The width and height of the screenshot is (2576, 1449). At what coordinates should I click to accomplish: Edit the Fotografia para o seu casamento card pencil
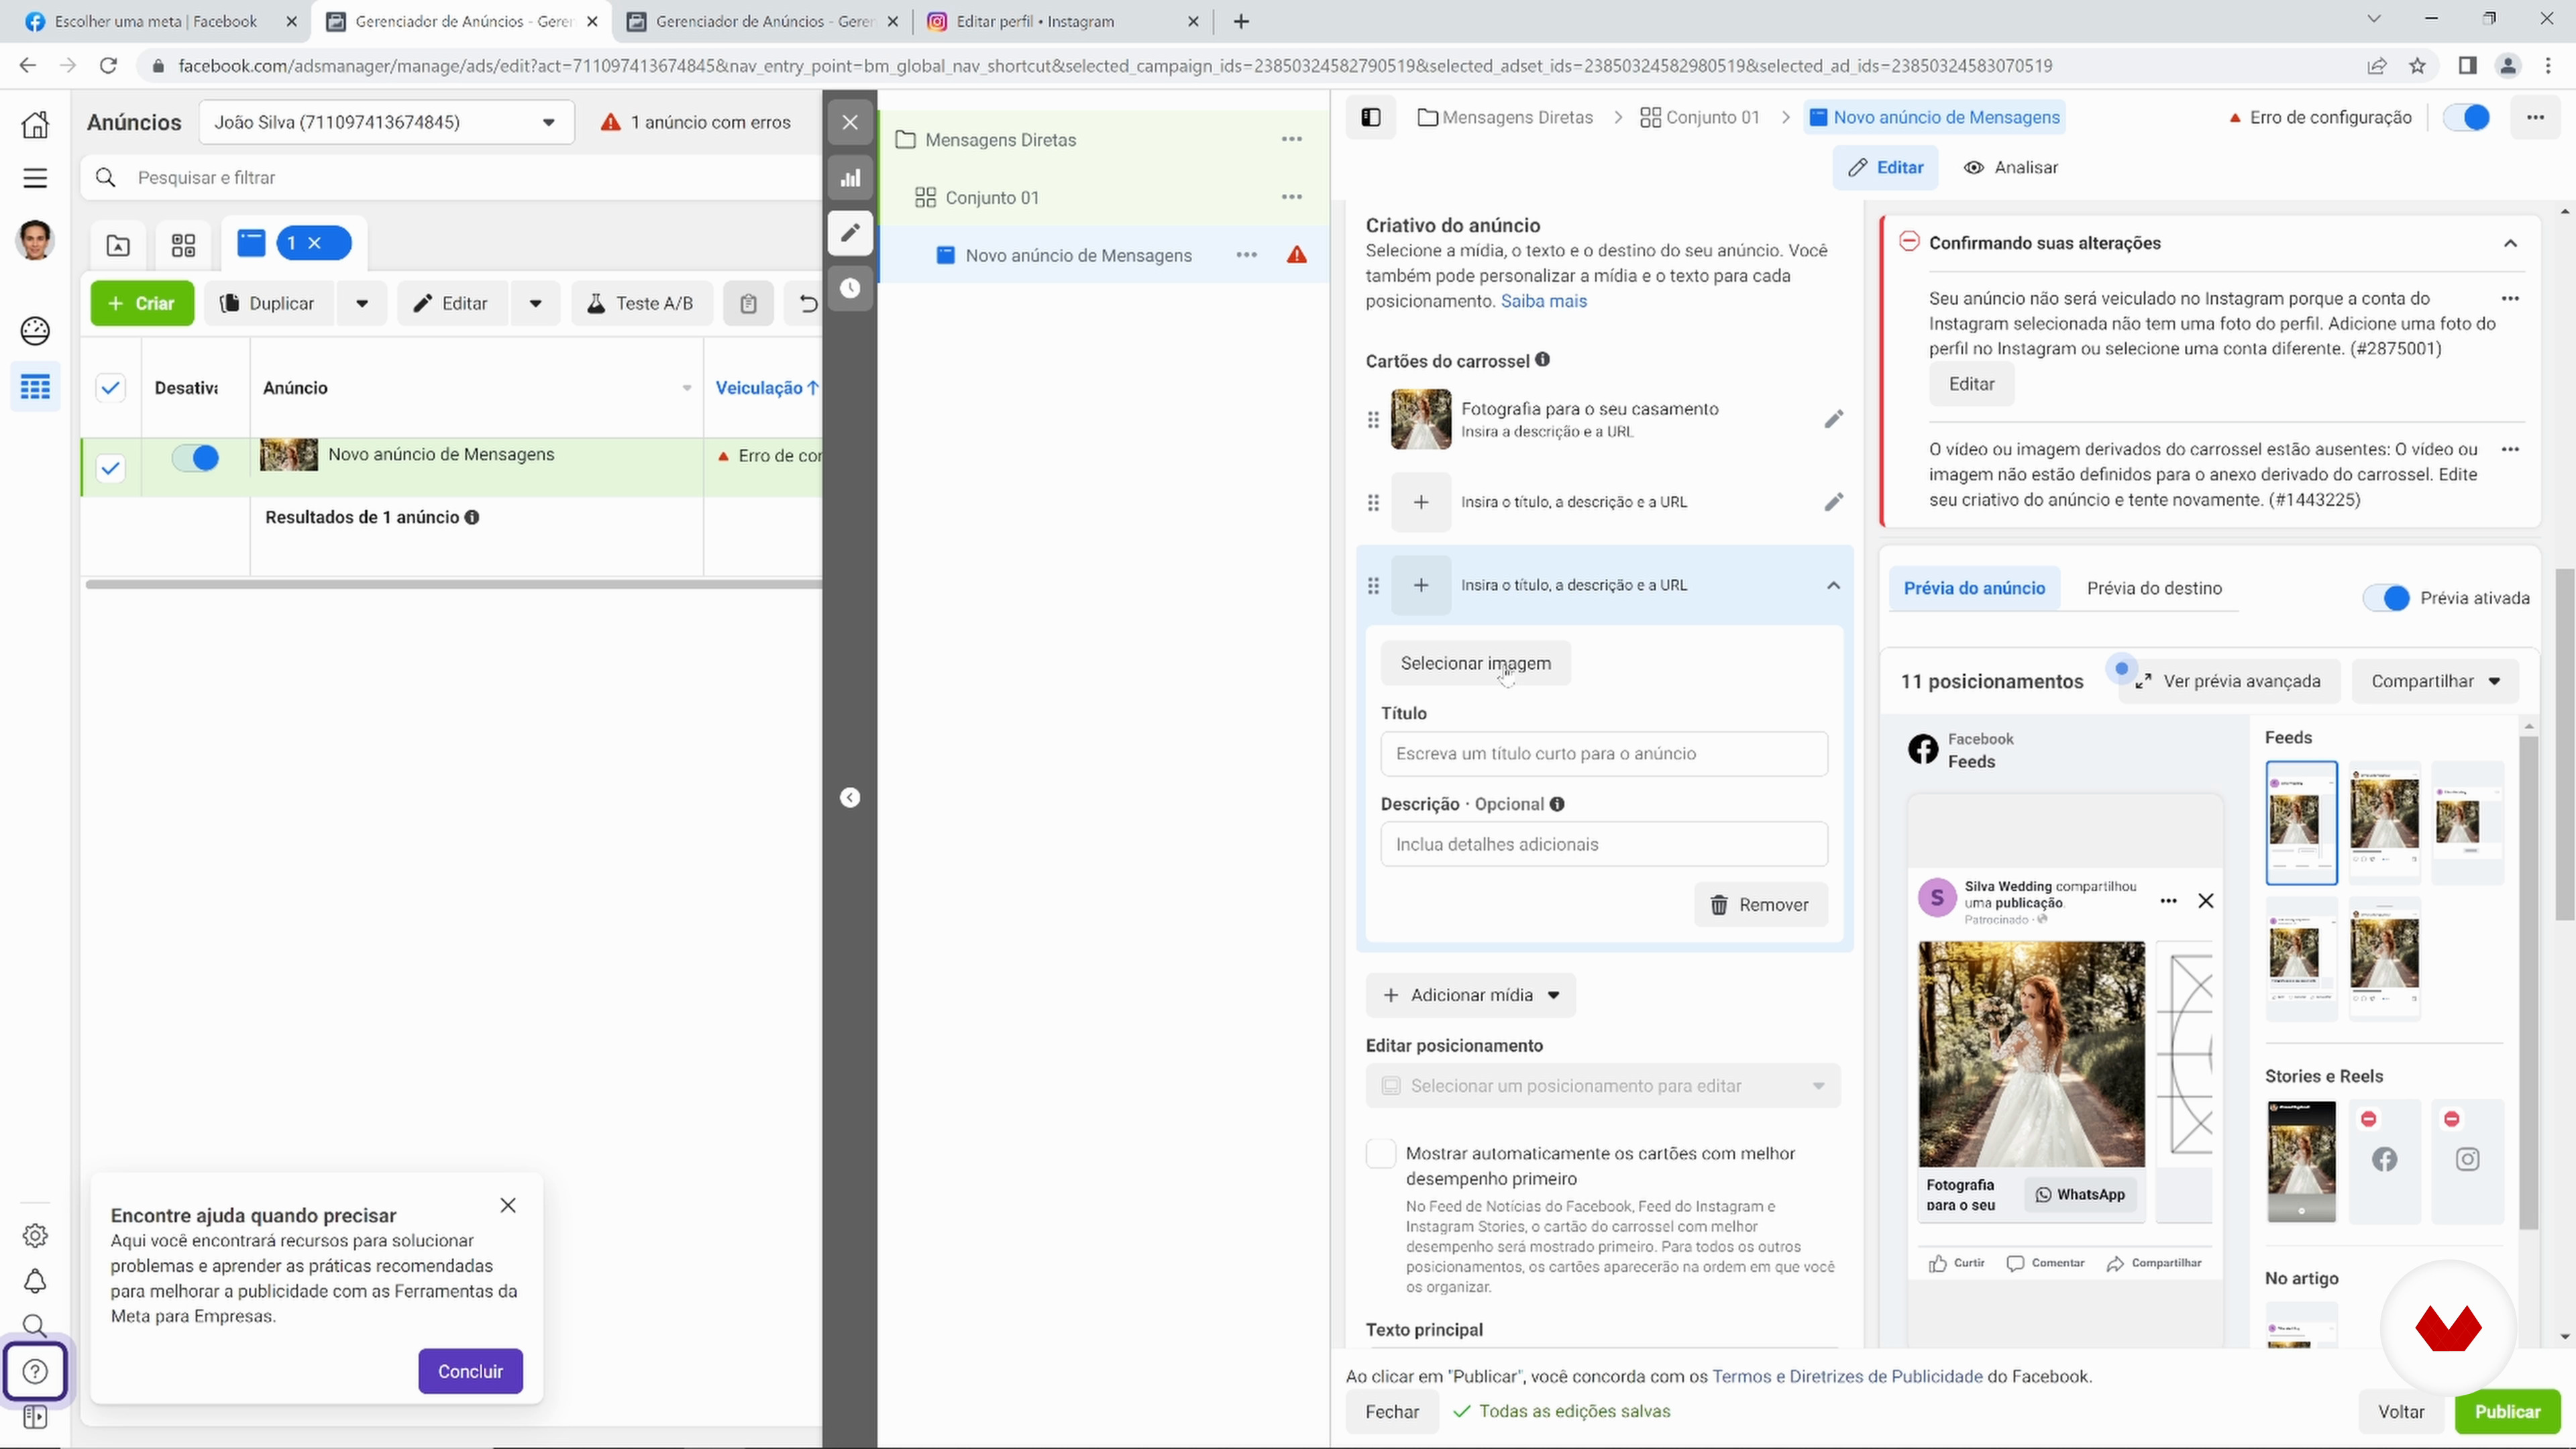[x=1833, y=420]
